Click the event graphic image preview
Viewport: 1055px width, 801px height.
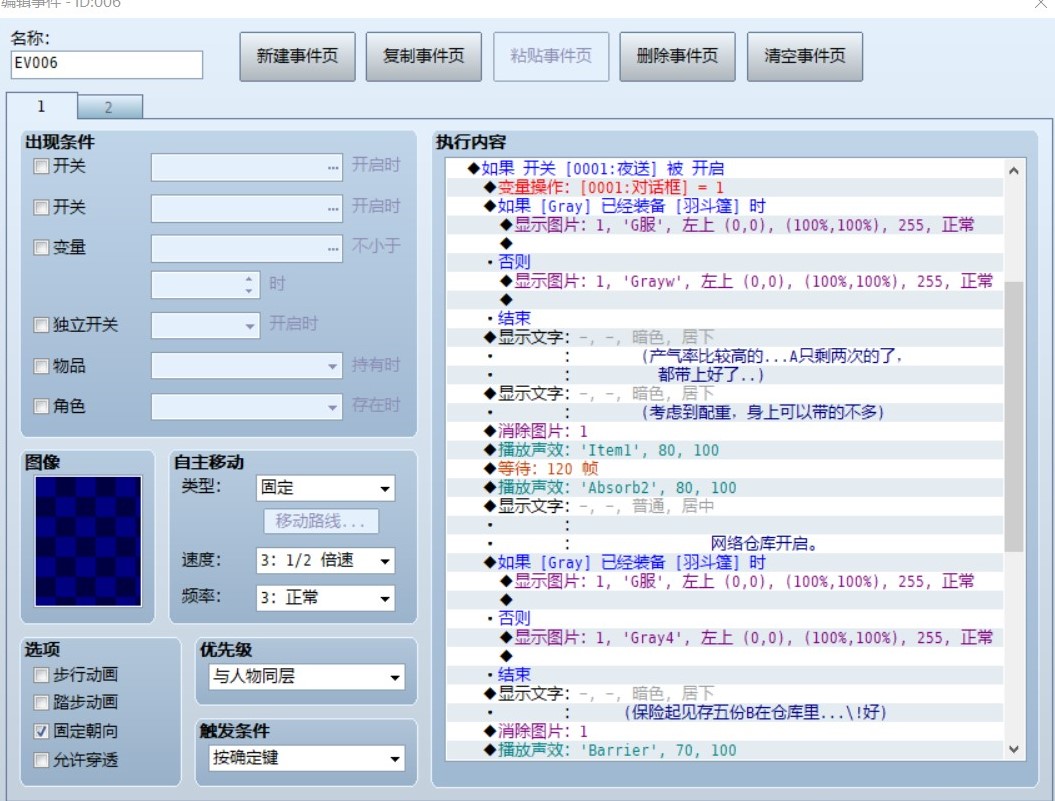[88, 541]
